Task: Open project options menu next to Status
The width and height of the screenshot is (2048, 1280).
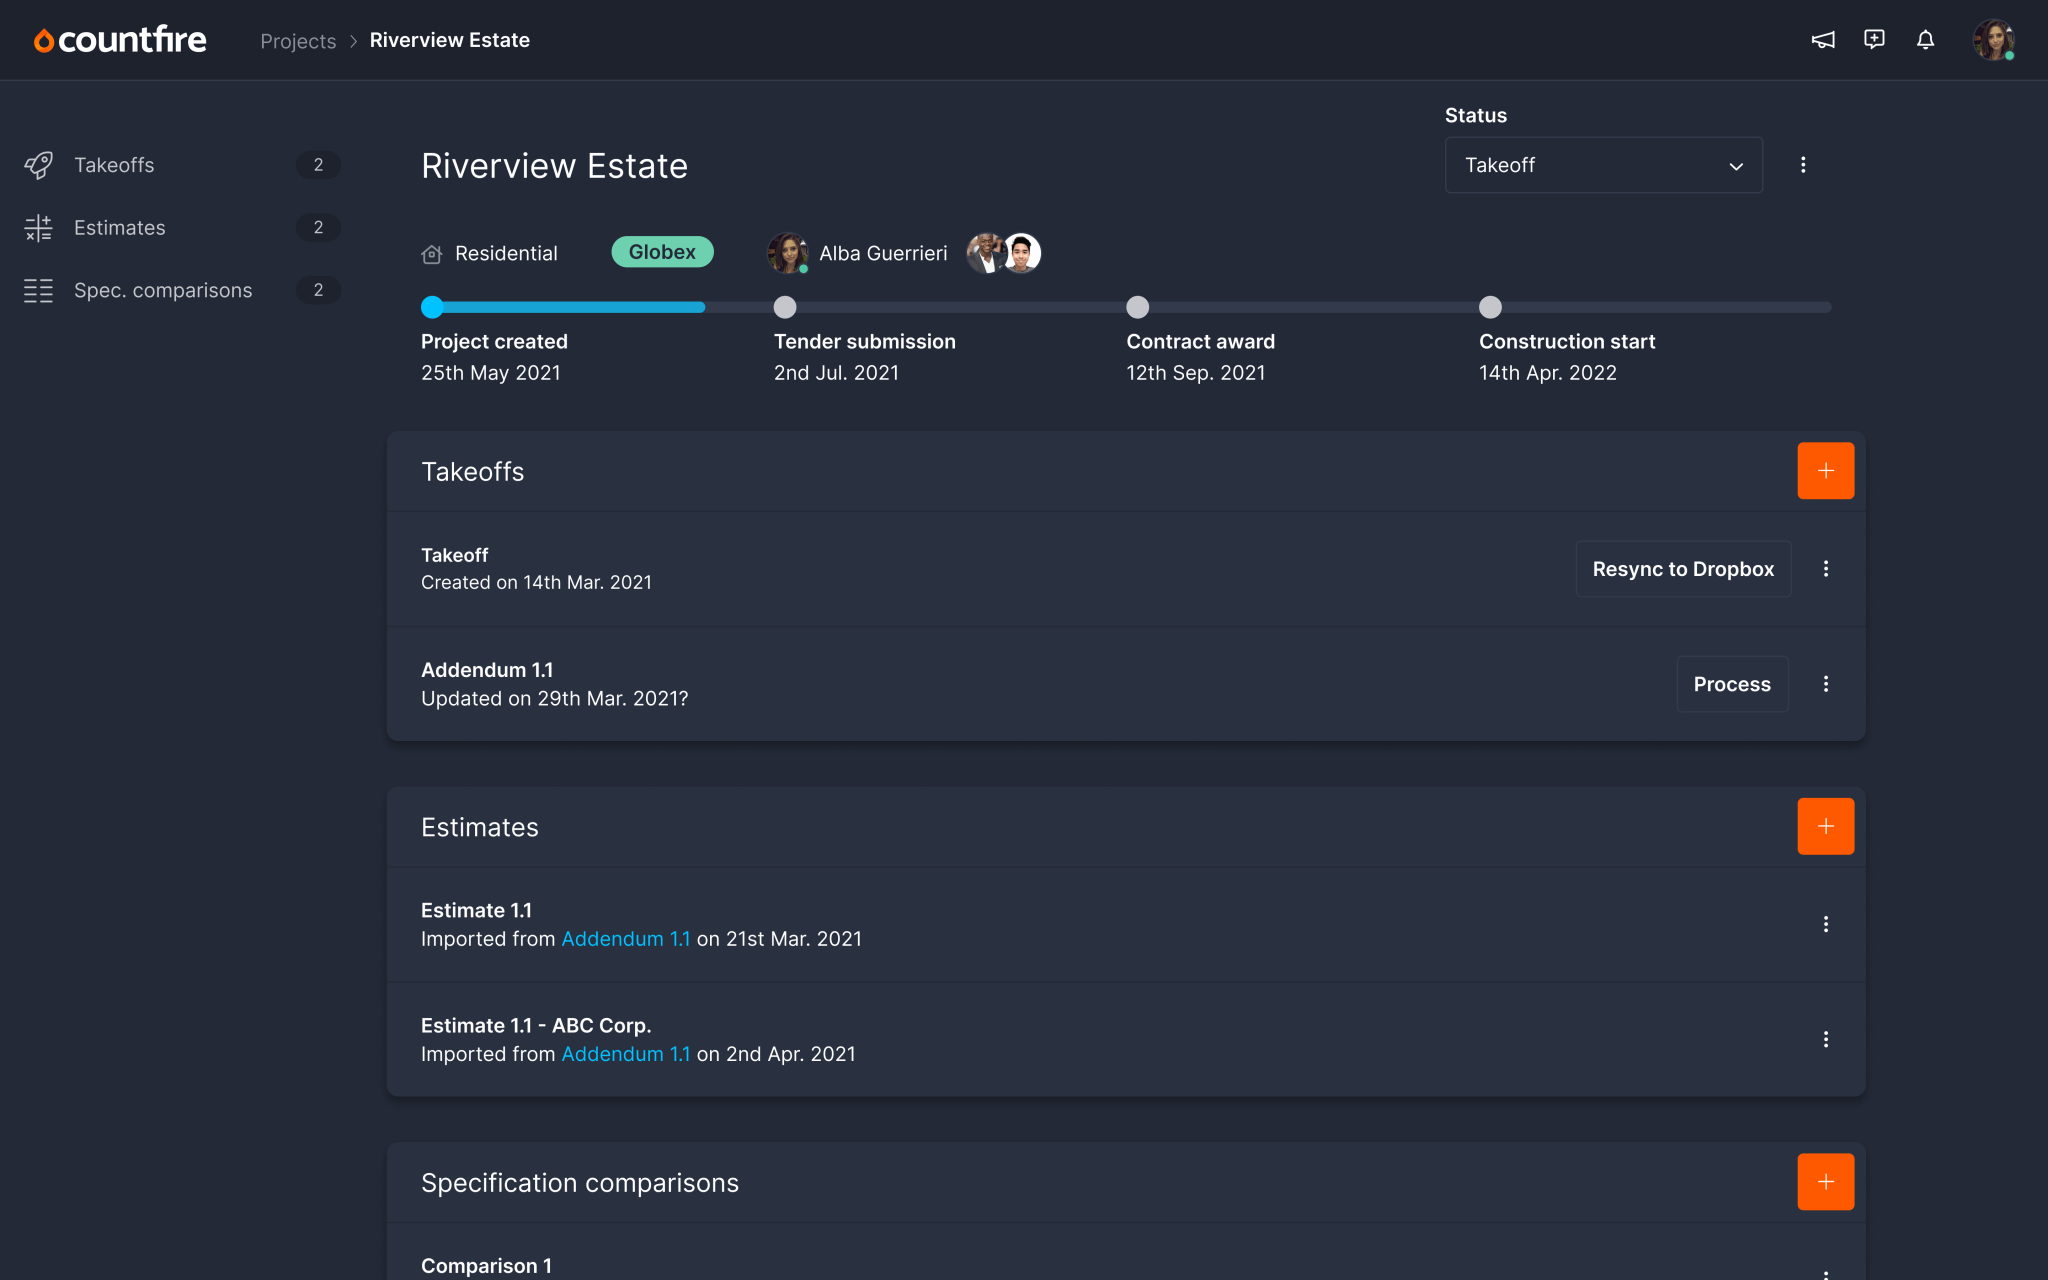Action: [1803, 165]
